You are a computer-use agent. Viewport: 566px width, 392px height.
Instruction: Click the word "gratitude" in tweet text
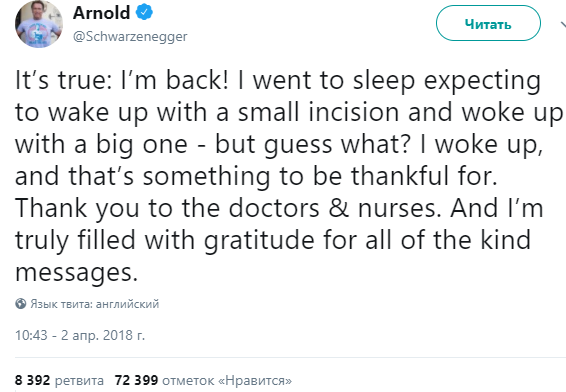(259, 241)
